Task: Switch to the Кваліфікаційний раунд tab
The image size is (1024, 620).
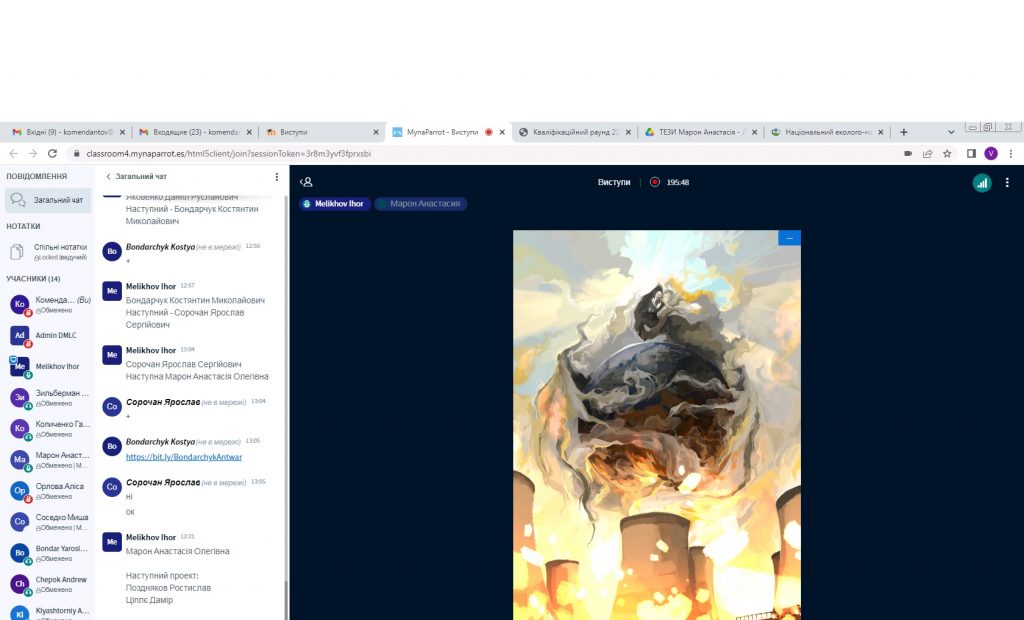Action: 576,132
